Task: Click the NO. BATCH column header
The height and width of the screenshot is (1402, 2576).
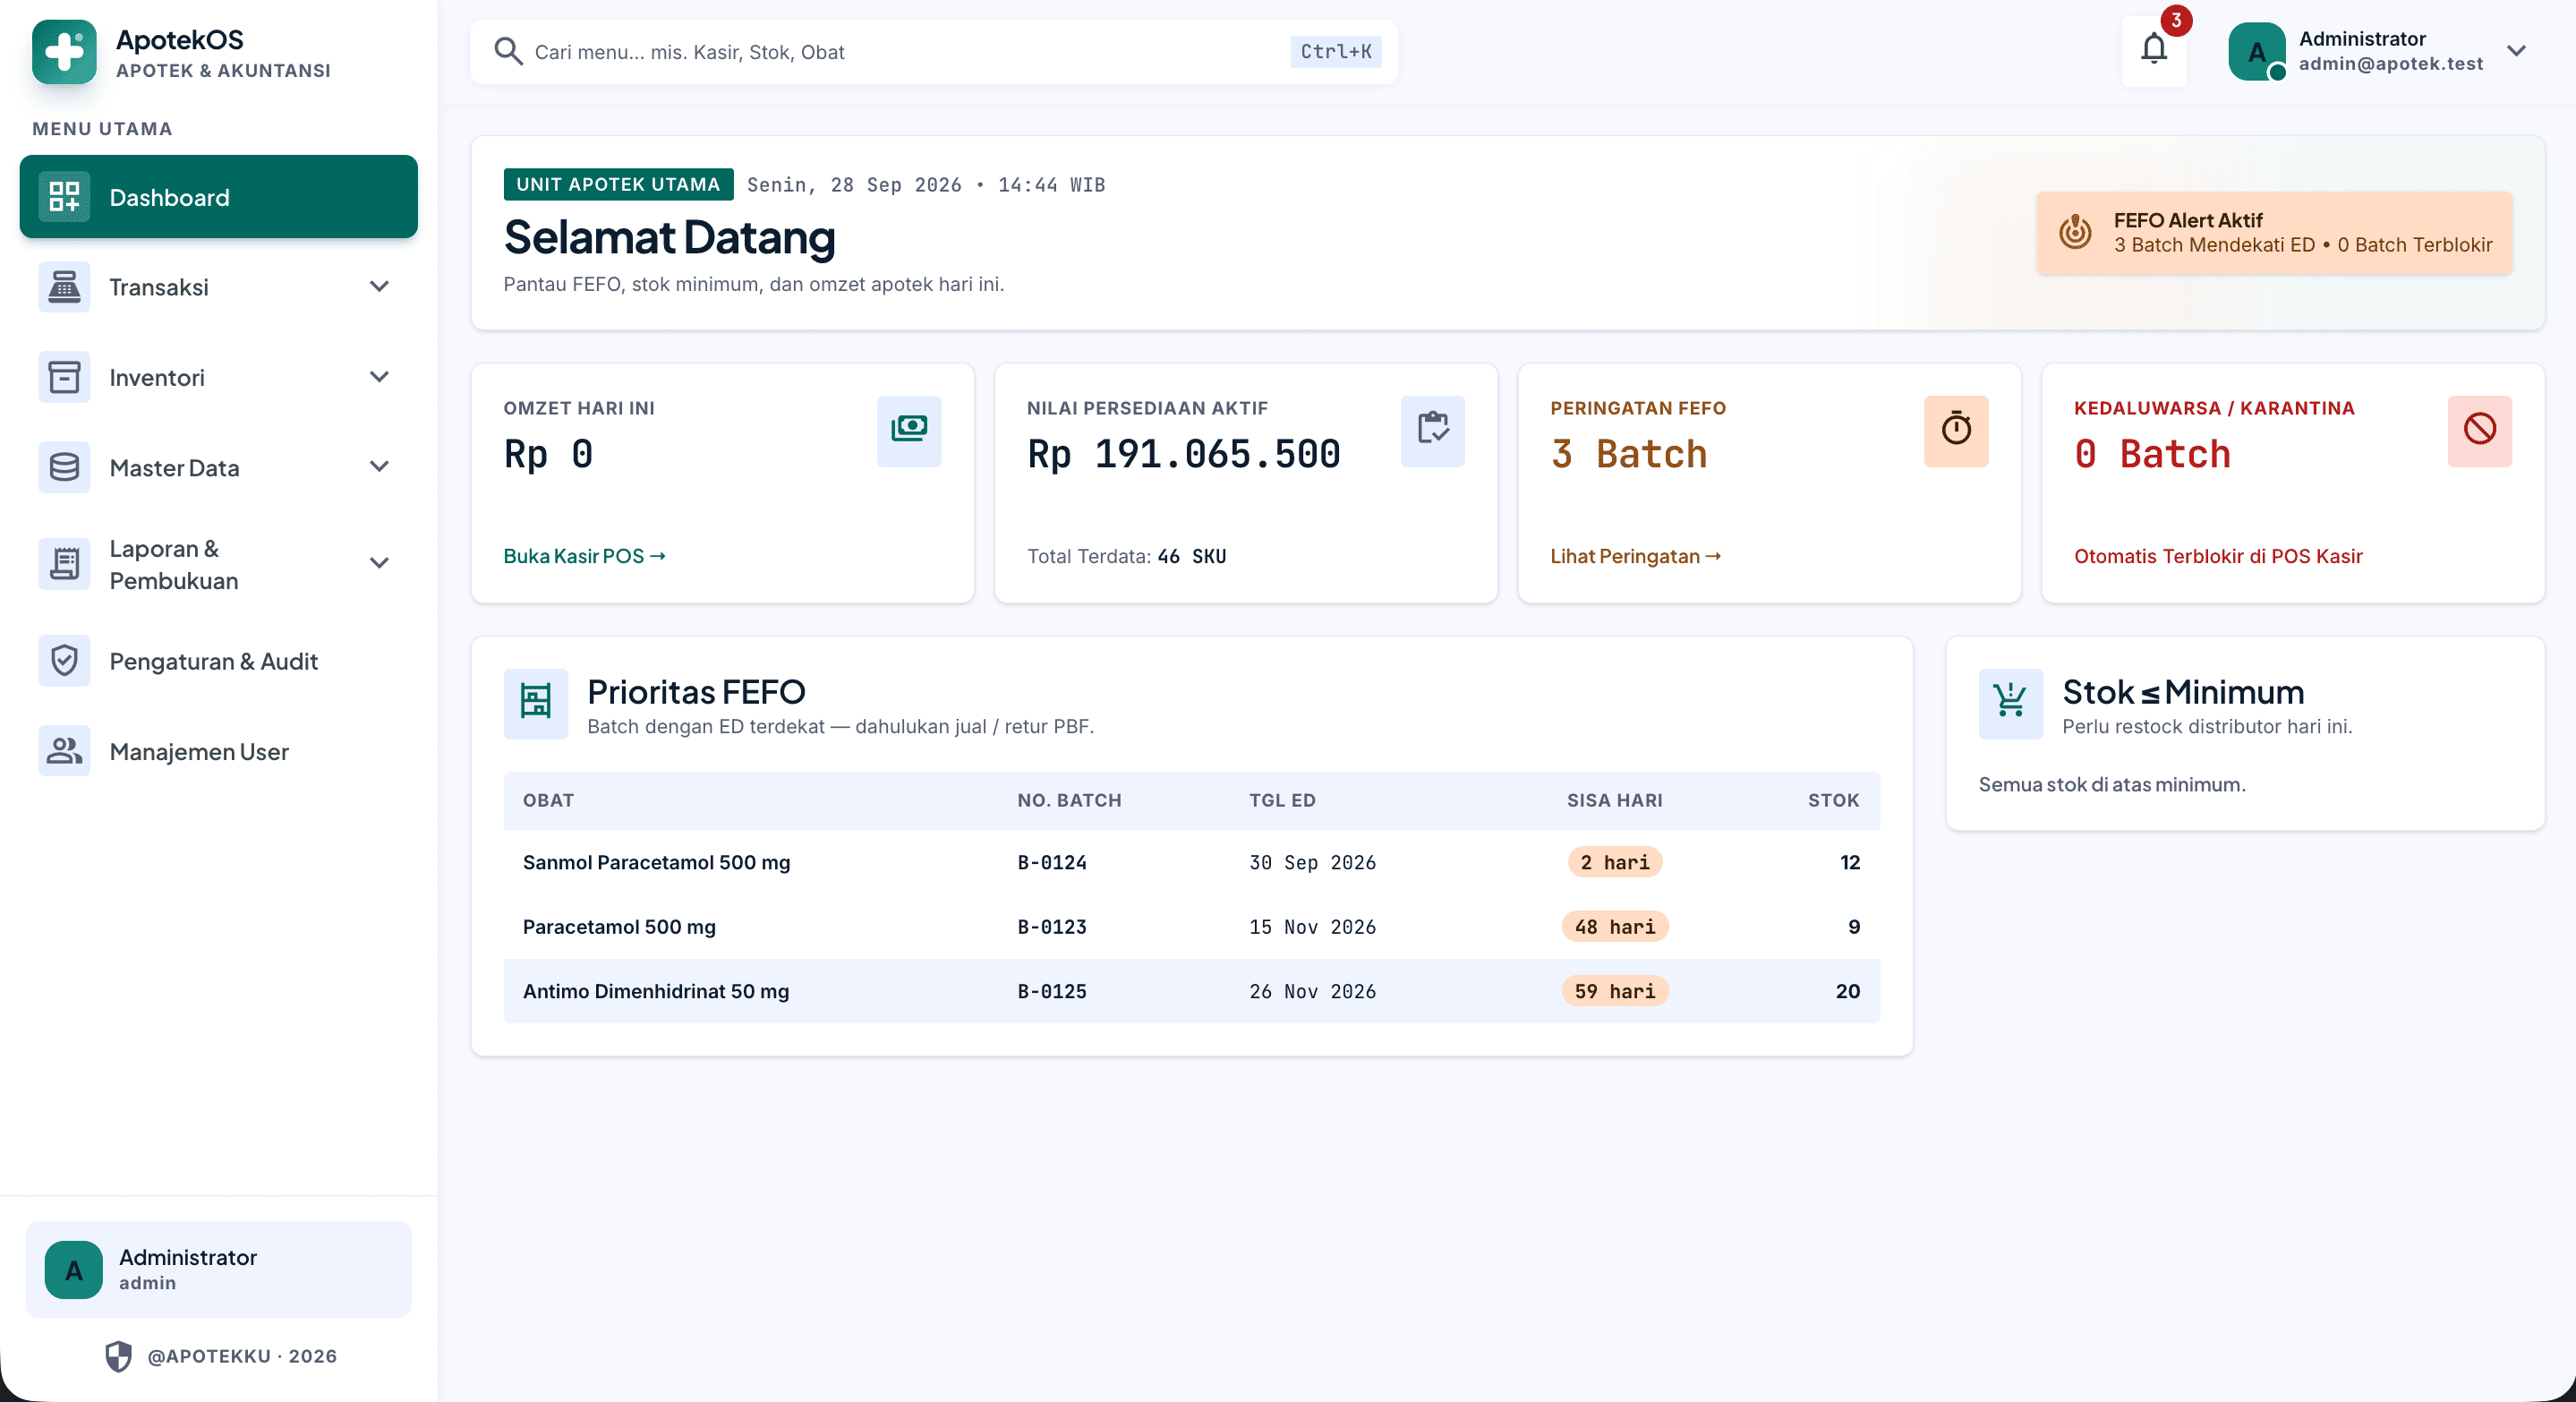Action: [1069, 800]
